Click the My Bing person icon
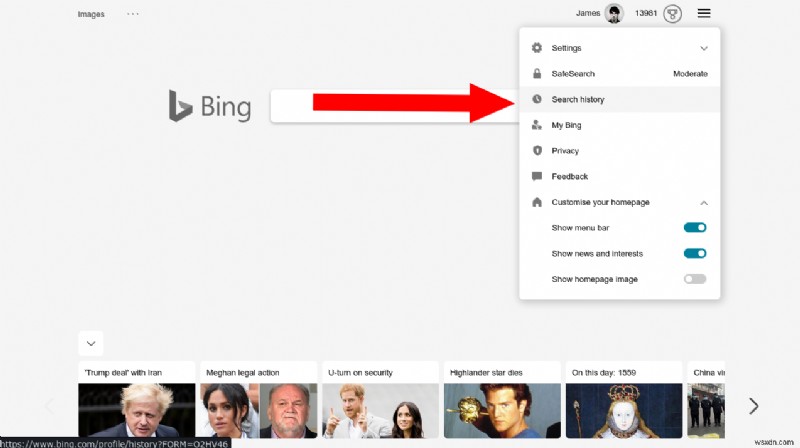This screenshot has height=448, width=800. pyautogui.click(x=537, y=125)
